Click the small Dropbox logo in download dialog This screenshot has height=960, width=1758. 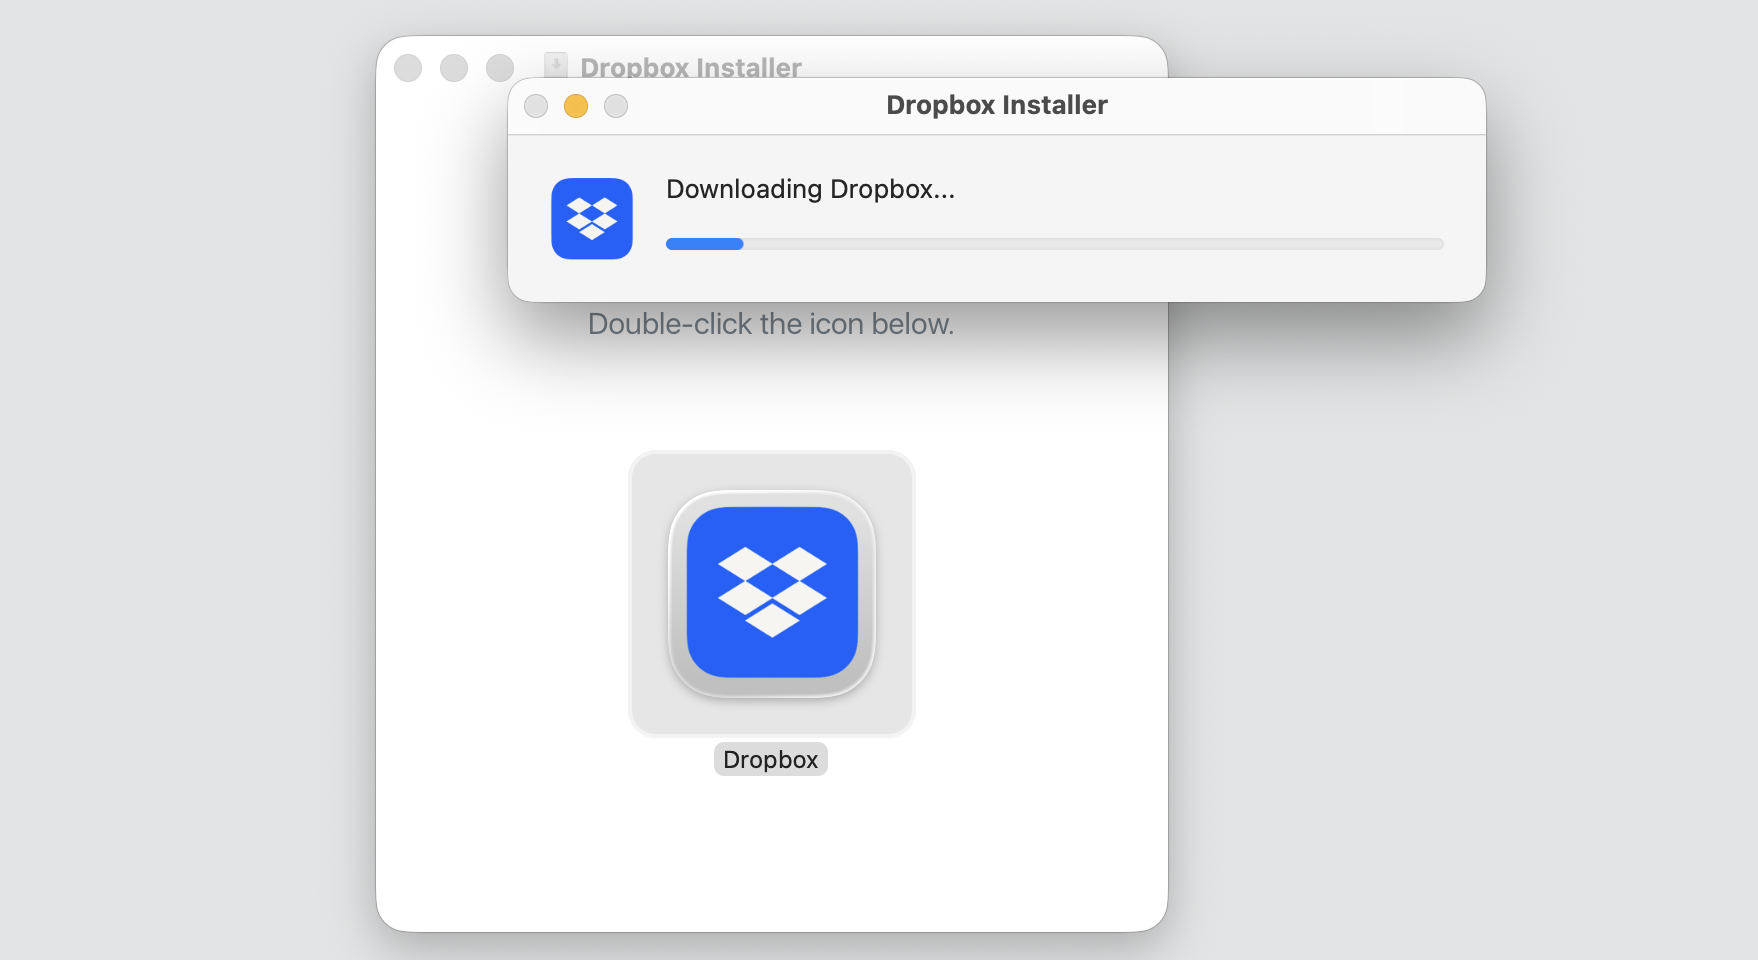click(592, 218)
